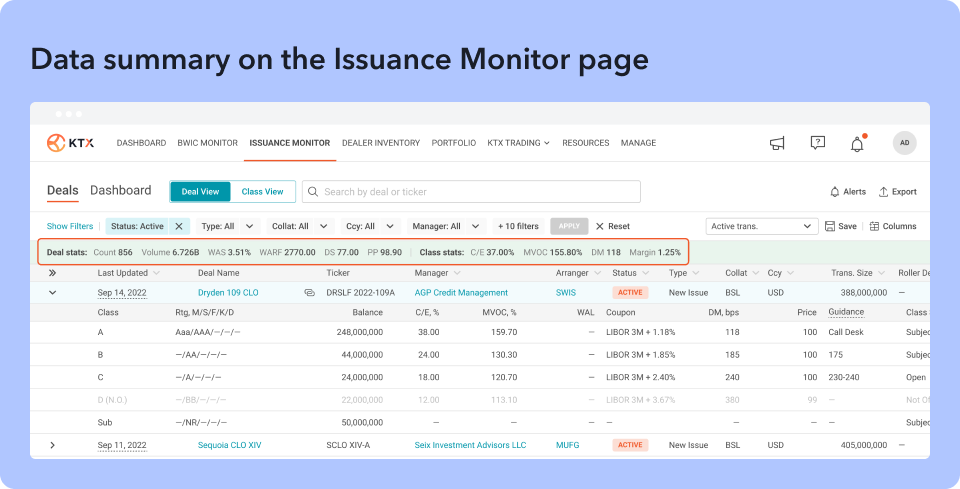Open the Type: All dropdown

point(228,226)
